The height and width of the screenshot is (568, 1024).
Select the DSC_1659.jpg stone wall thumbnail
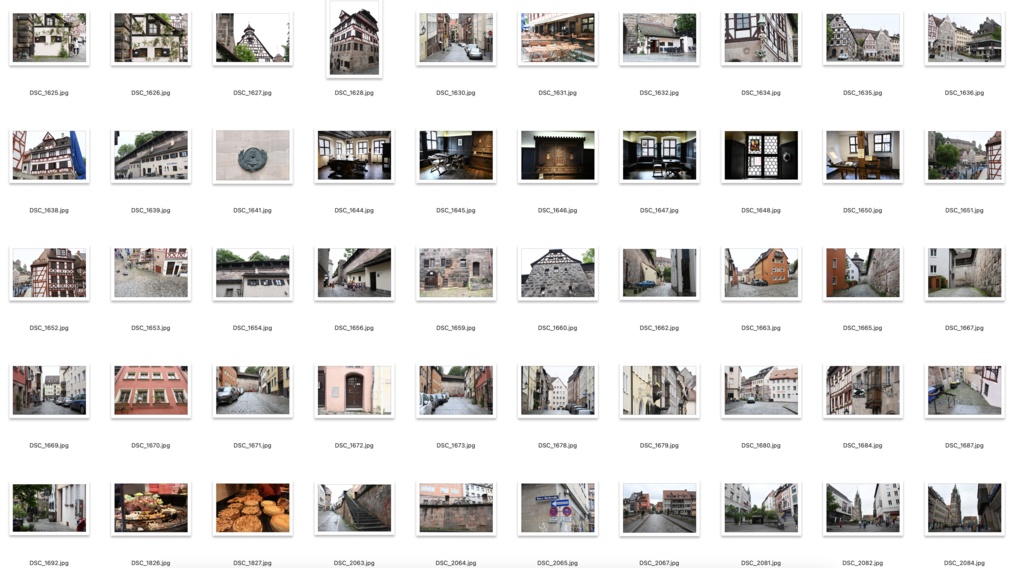[456, 273]
